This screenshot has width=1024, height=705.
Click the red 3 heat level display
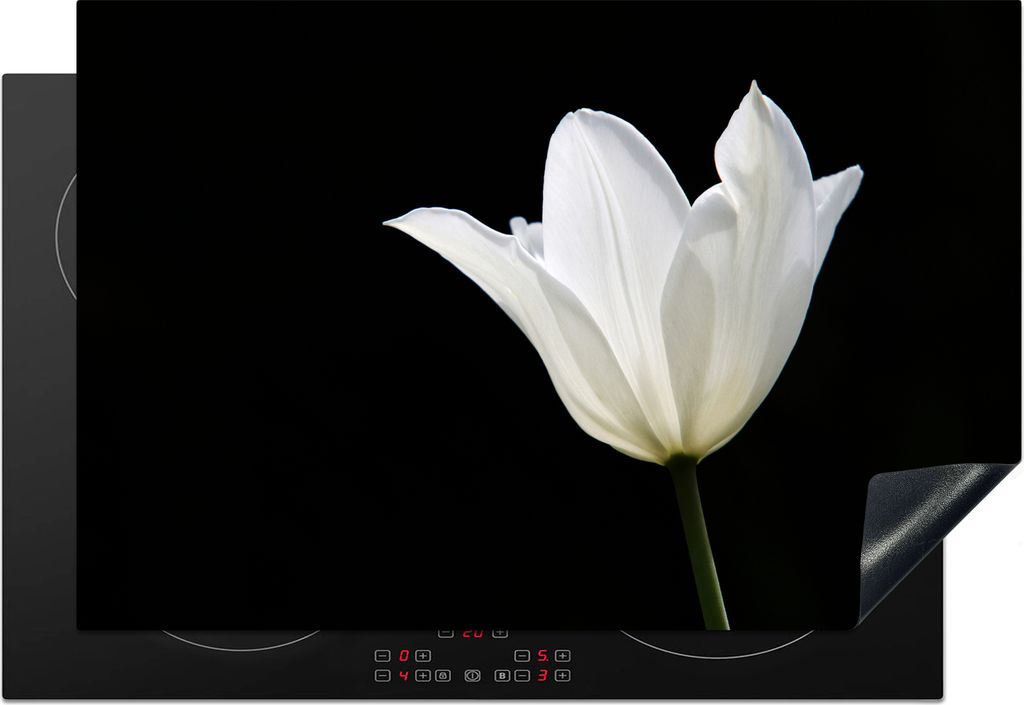(542, 676)
